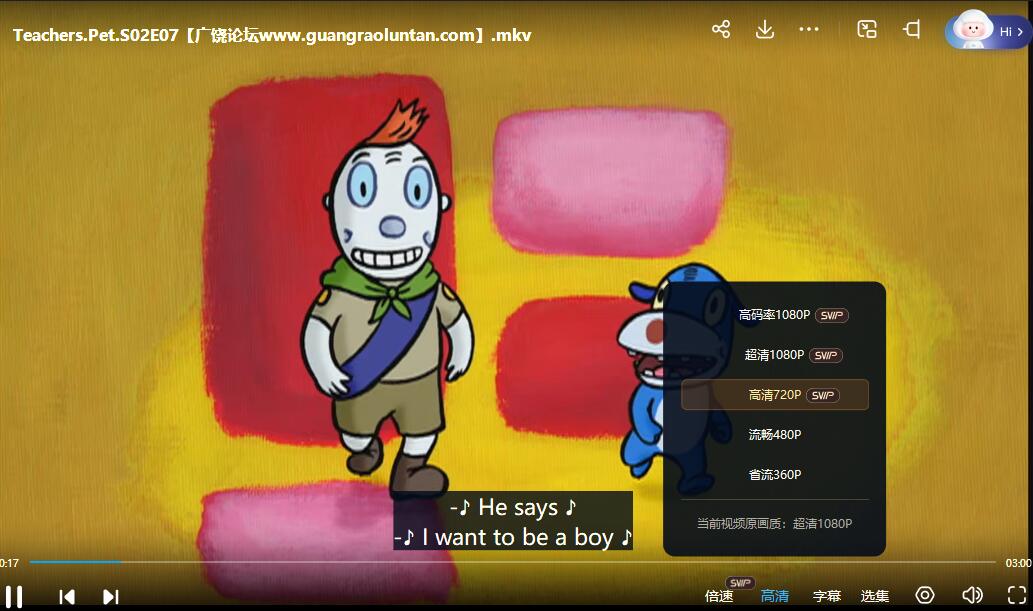The height and width of the screenshot is (611, 1033).
Task: Skip to next episode
Action: (111, 596)
